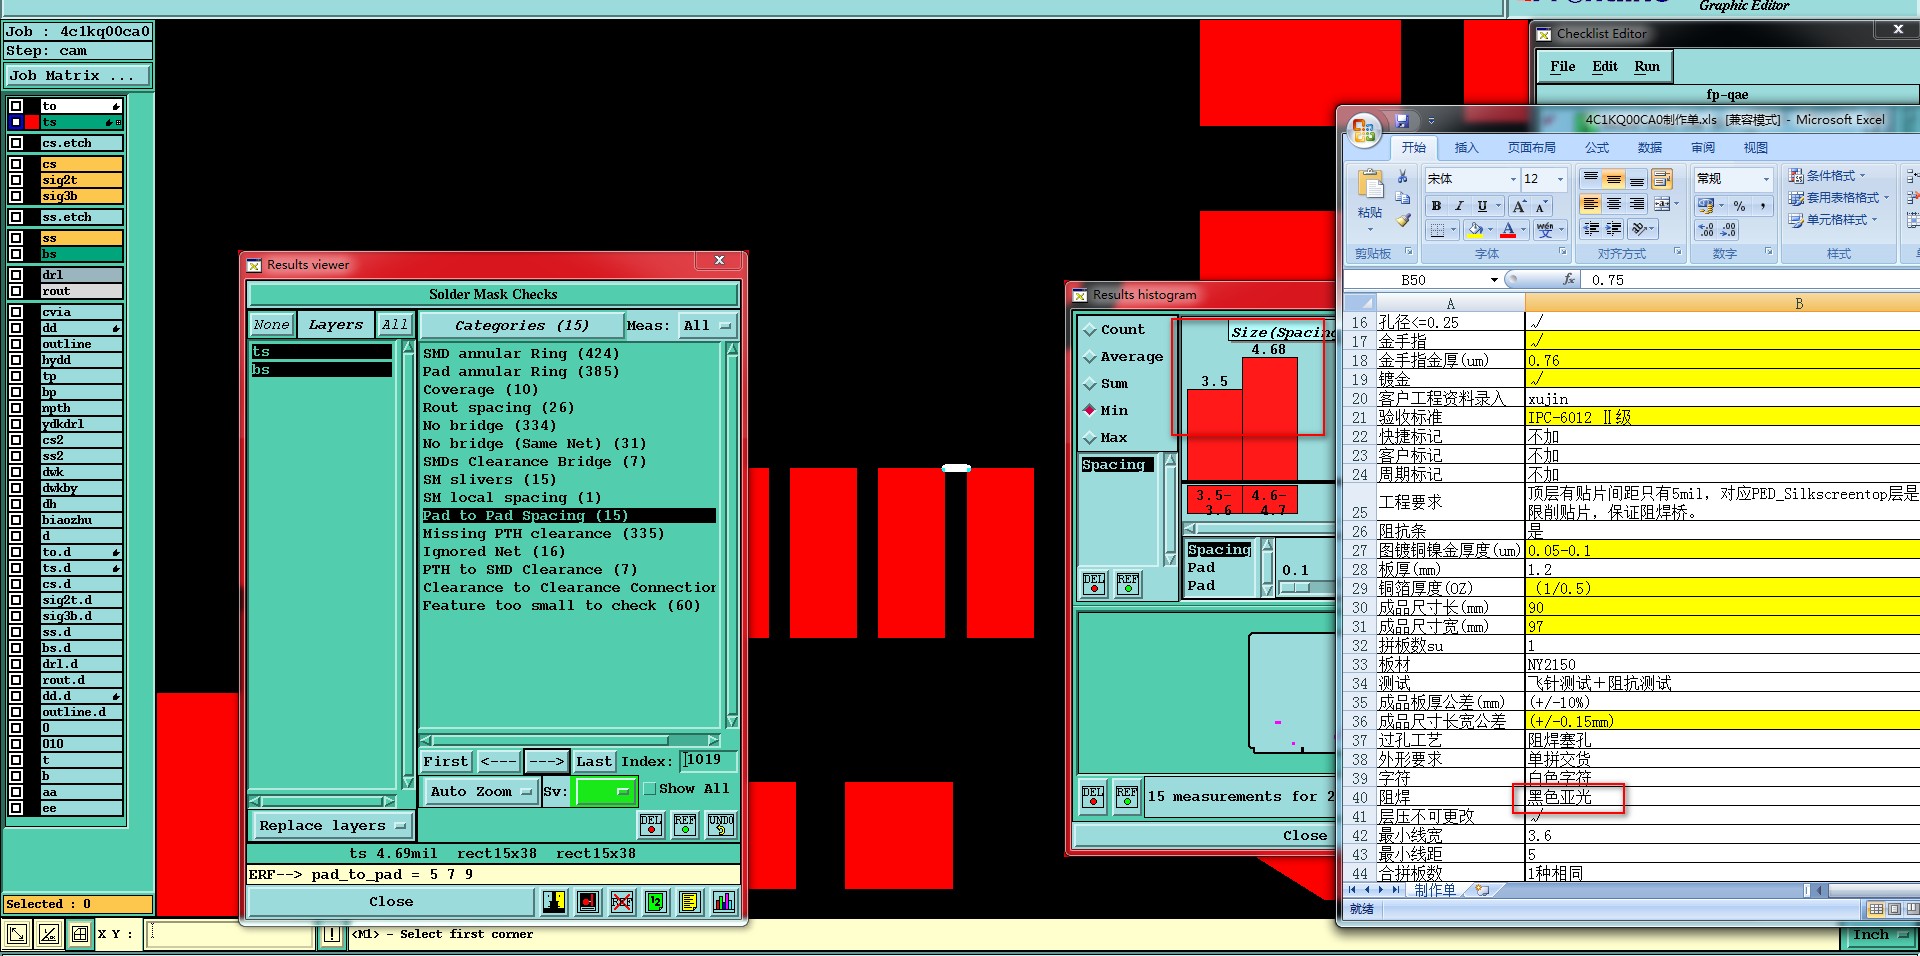Screen dimensions: 1920x956
Task: Toggle the checkbox beside layer drl
Action: pyautogui.click(x=16, y=275)
